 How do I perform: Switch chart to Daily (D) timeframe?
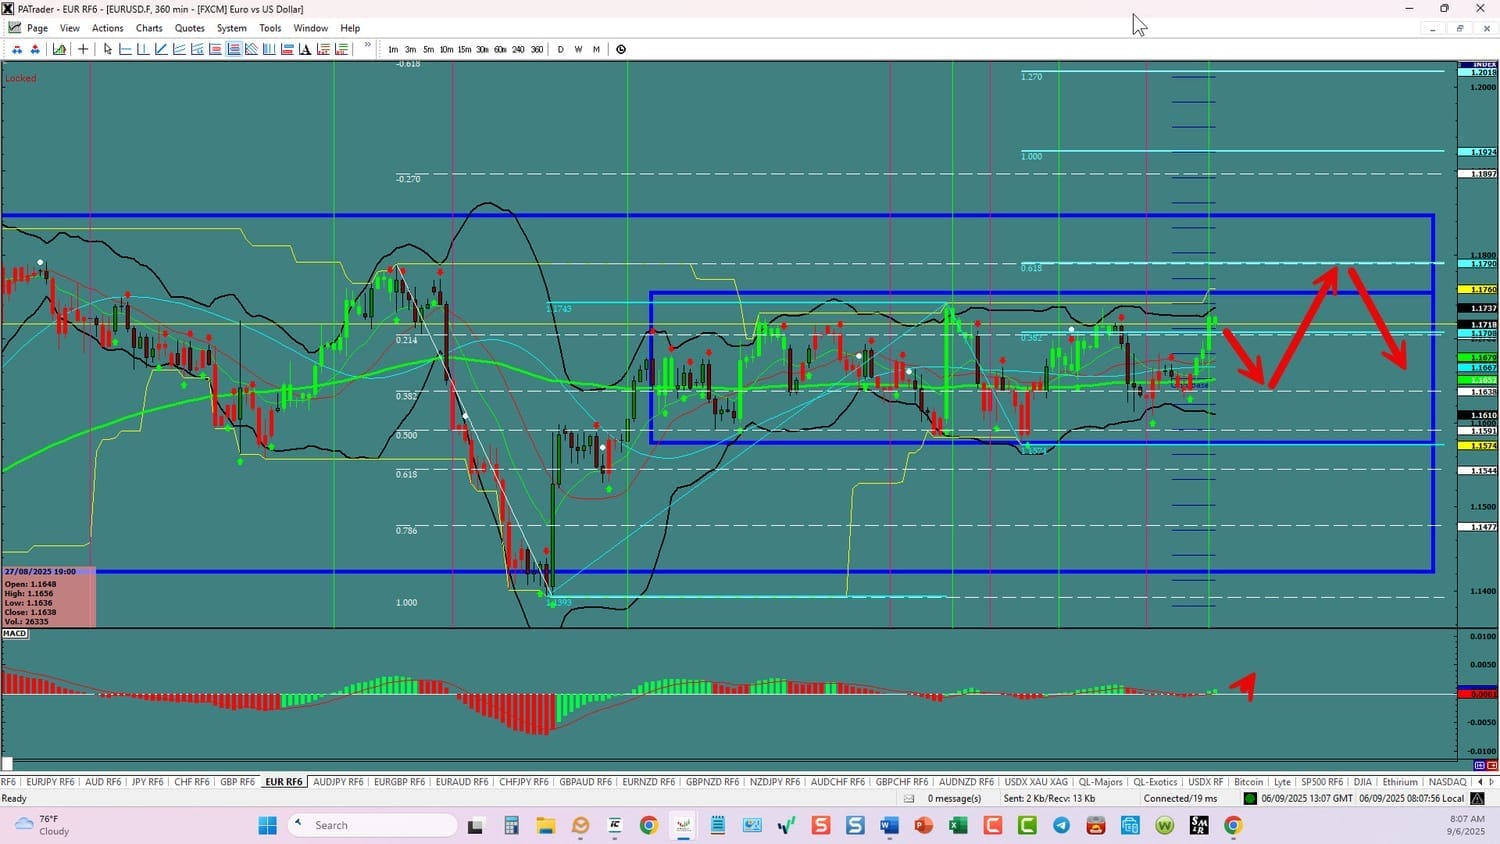[x=560, y=49]
